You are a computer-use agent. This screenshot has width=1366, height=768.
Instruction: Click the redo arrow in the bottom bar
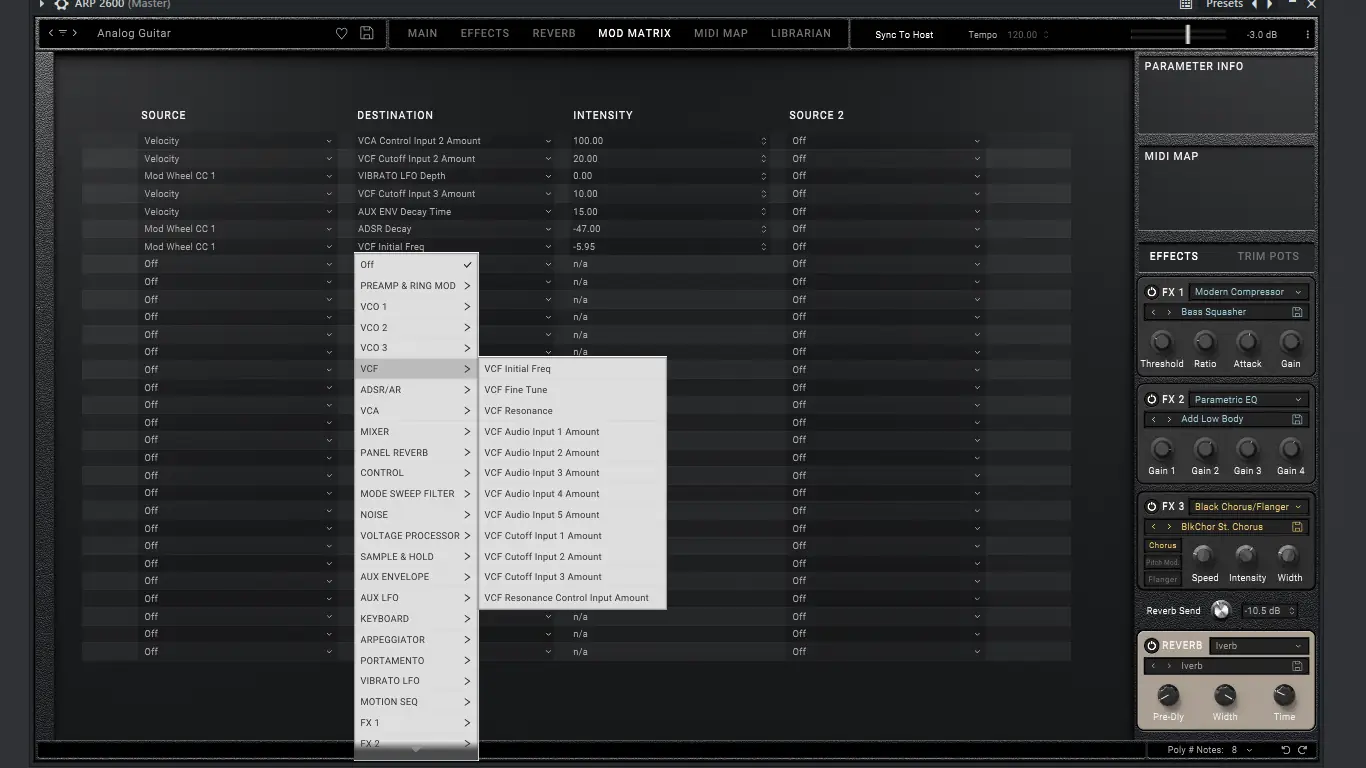click(1302, 750)
